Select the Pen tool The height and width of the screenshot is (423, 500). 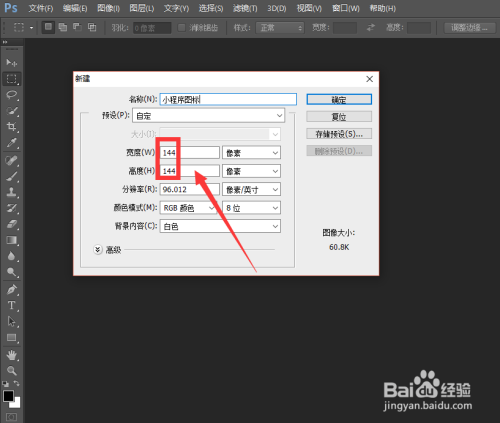12,289
